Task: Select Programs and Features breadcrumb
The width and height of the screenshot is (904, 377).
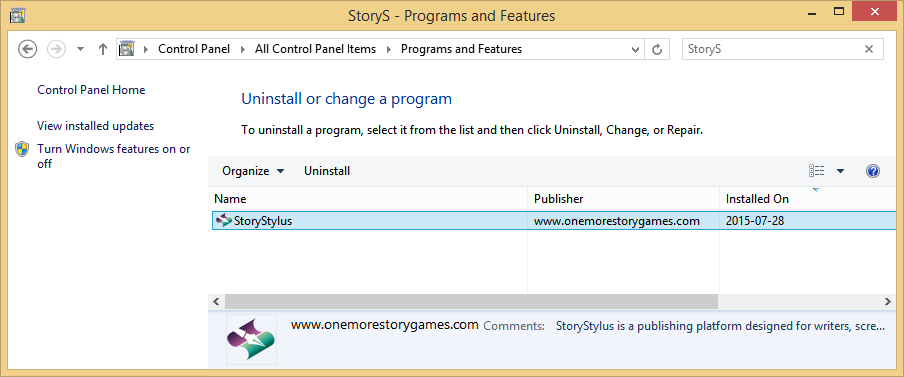Action: tap(461, 49)
